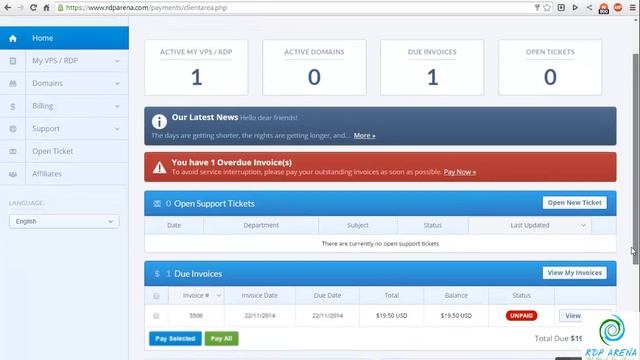Bookmark page with star icon

pyautogui.click(x=547, y=7)
